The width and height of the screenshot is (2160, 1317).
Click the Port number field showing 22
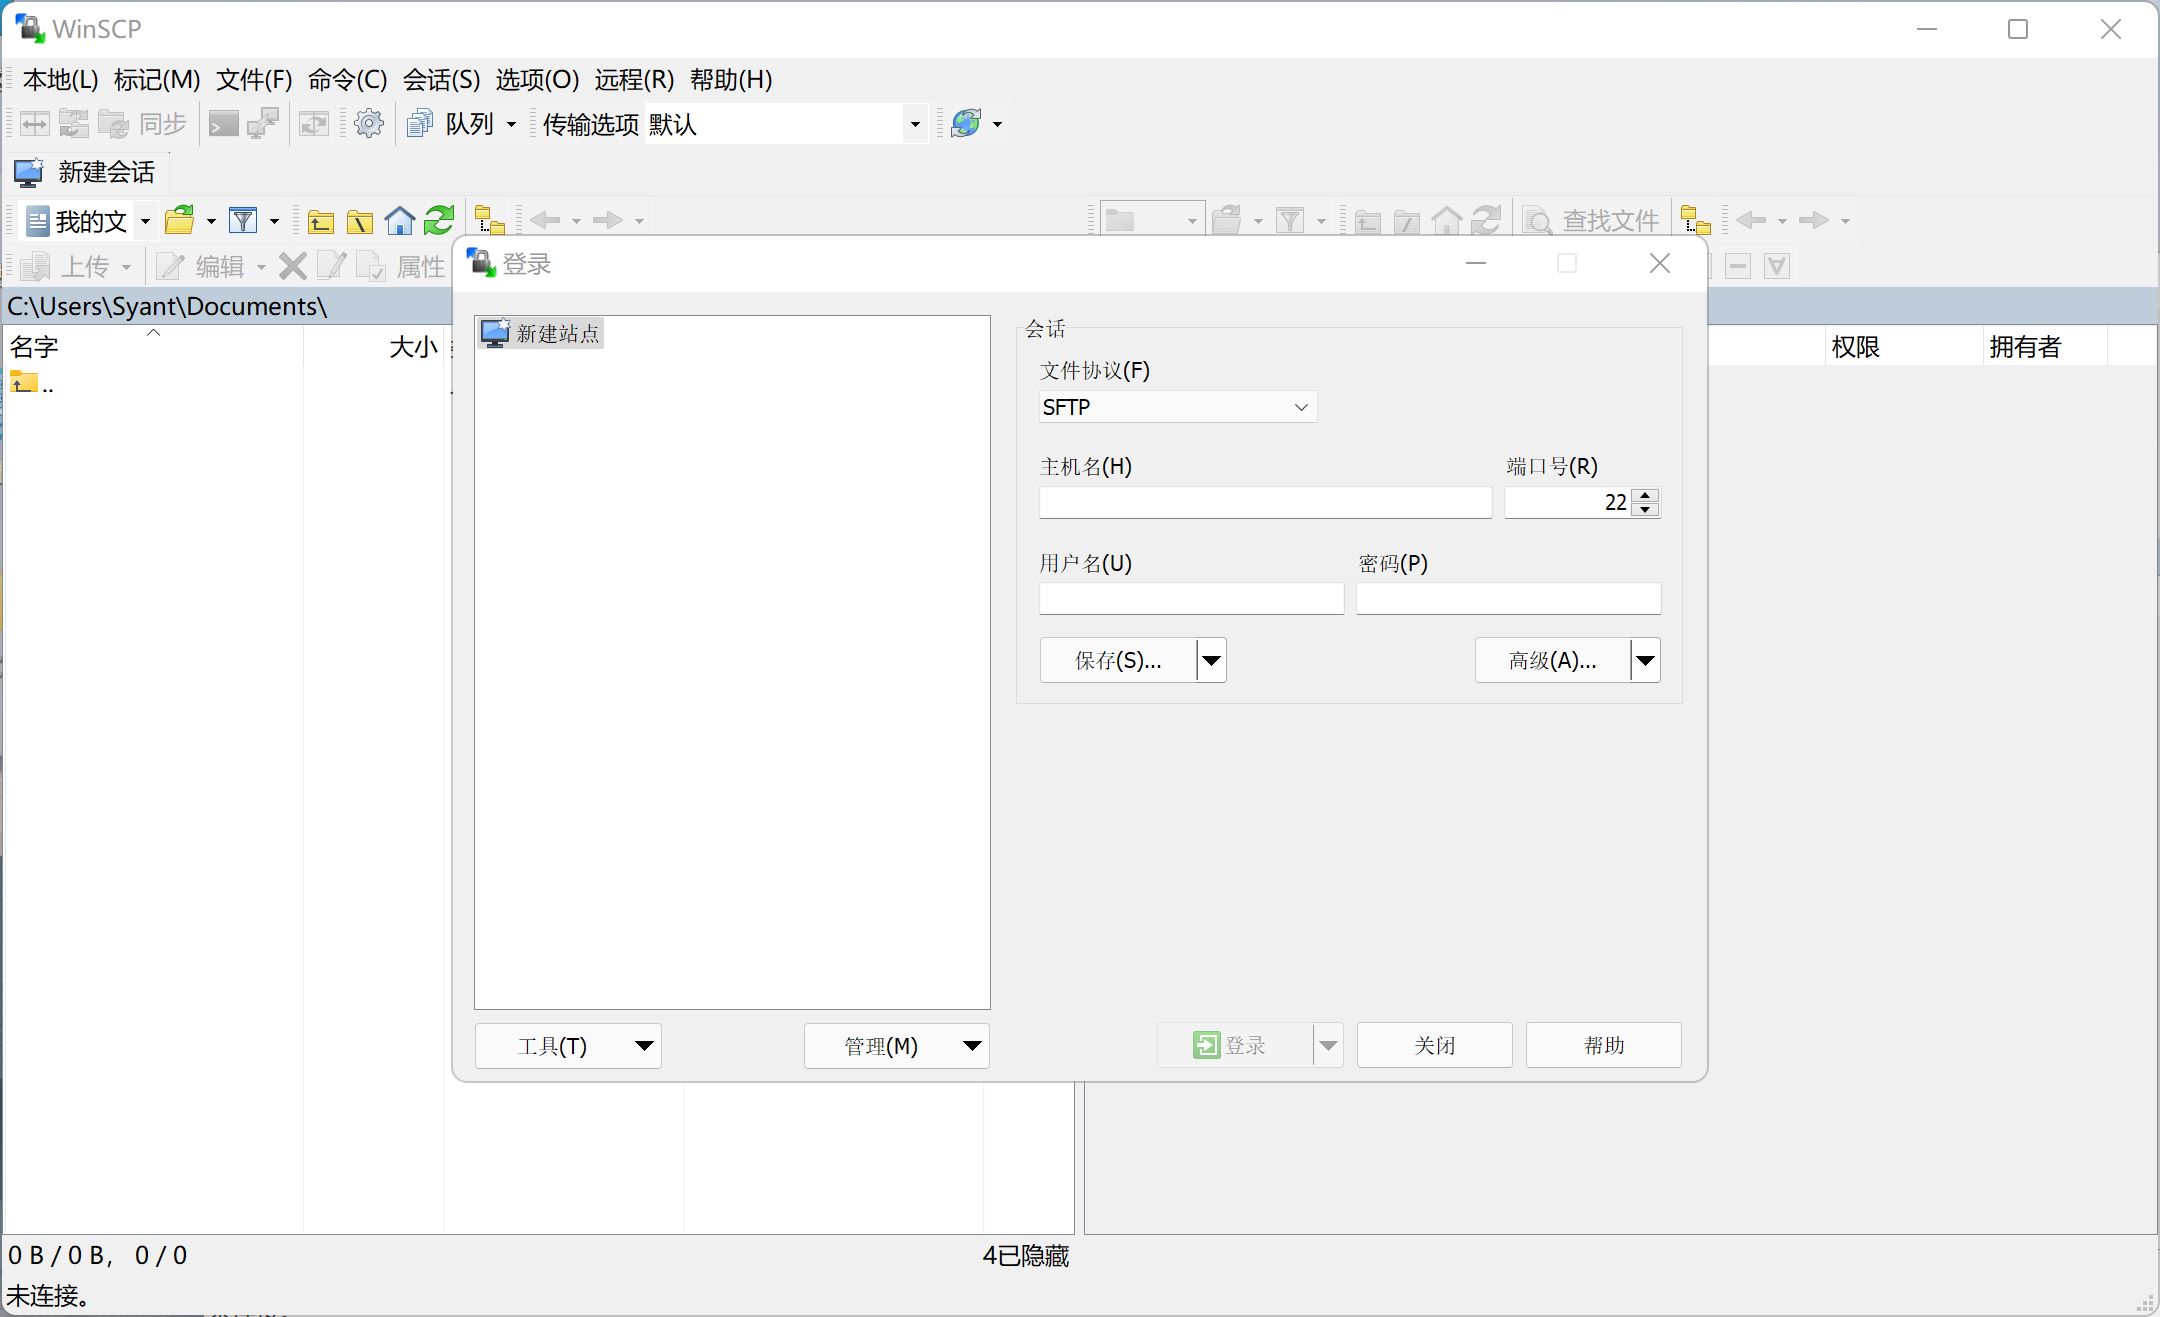(x=1567, y=502)
